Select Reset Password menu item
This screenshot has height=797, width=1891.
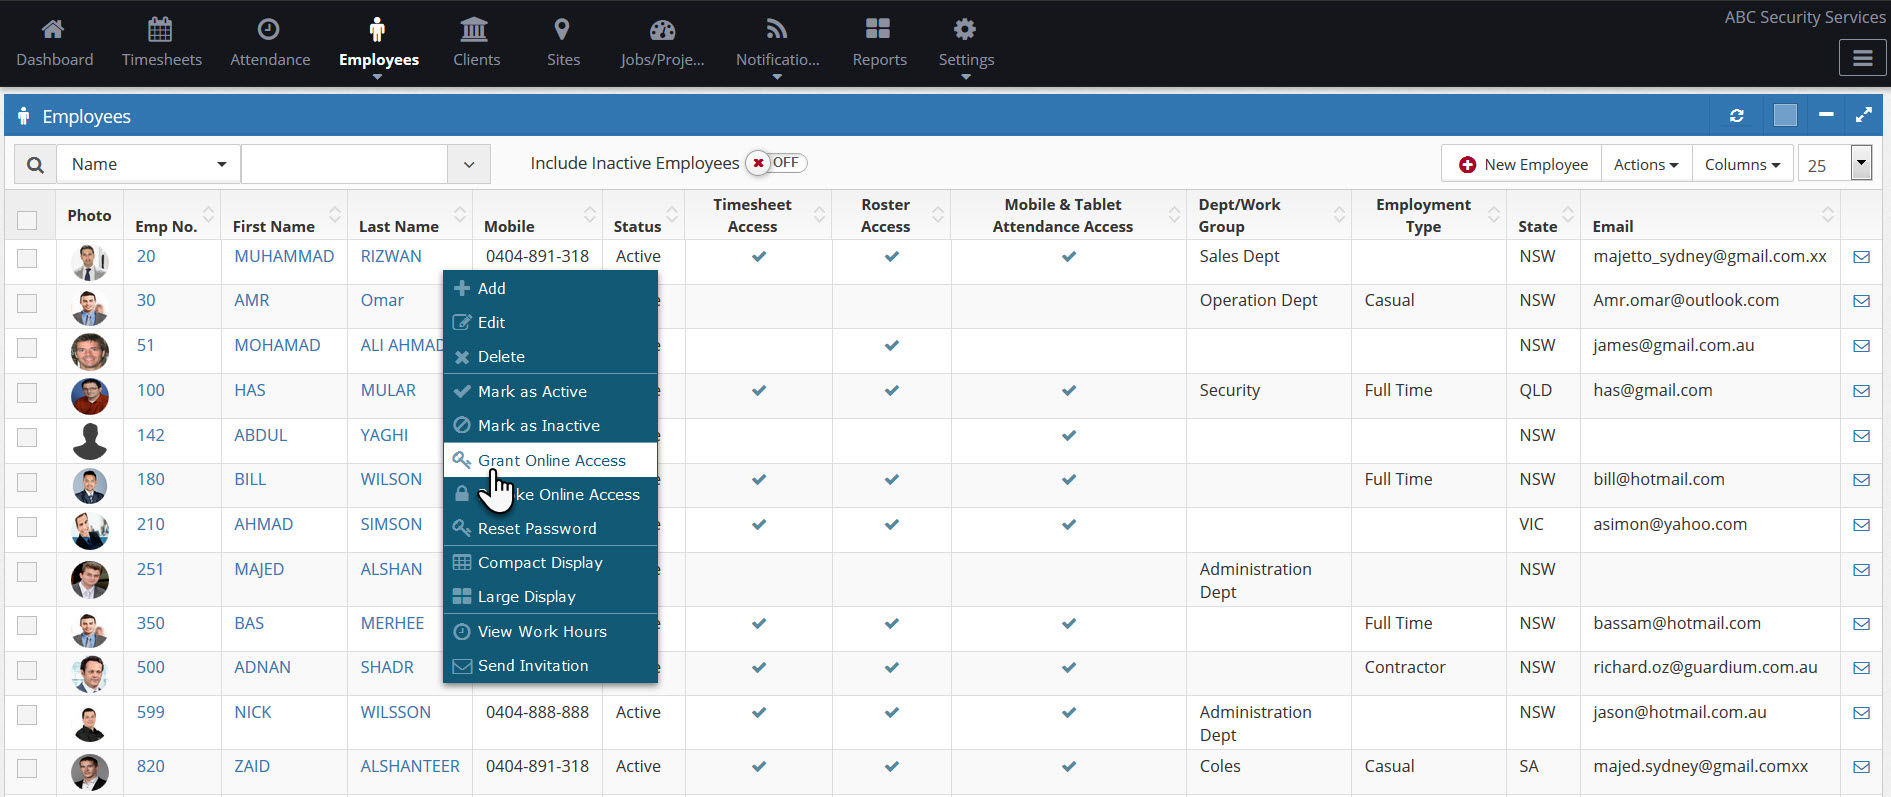coord(537,528)
